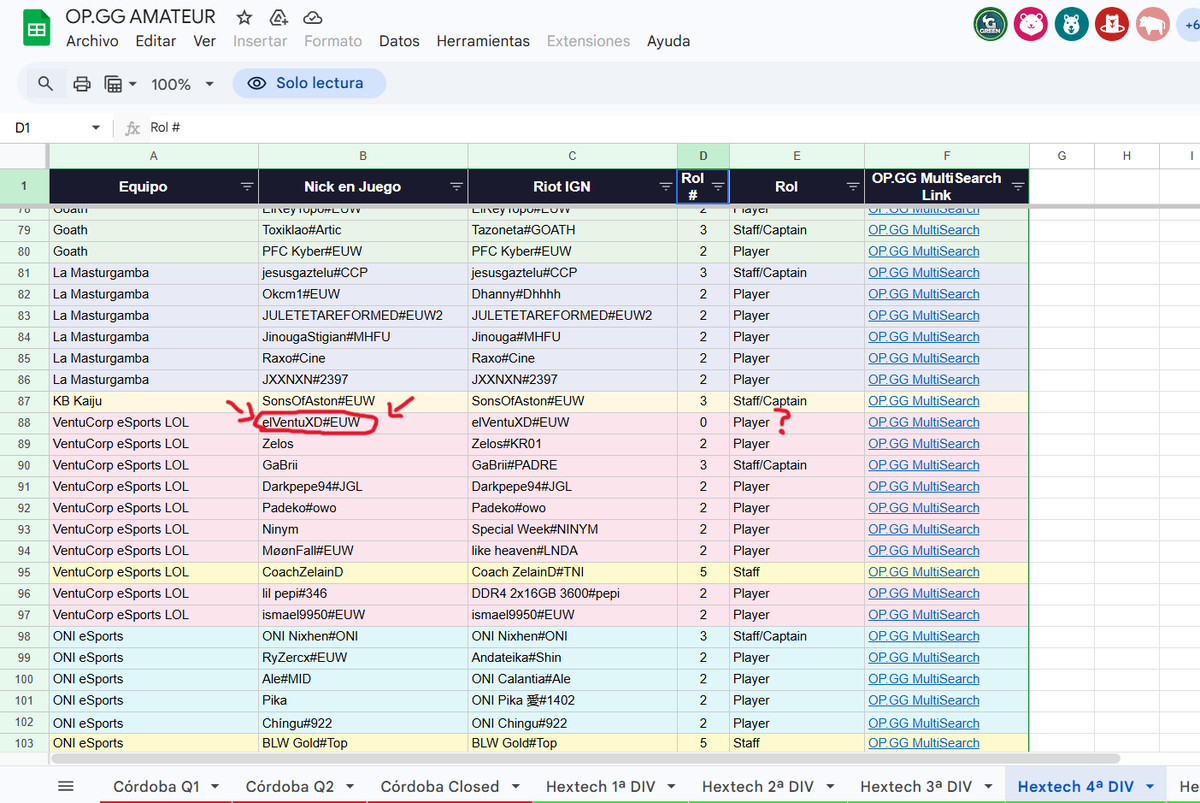The width and height of the screenshot is (1200, 803).
Task: Expand the name box dropdown arrow
Action: click(x=96, y=128)
